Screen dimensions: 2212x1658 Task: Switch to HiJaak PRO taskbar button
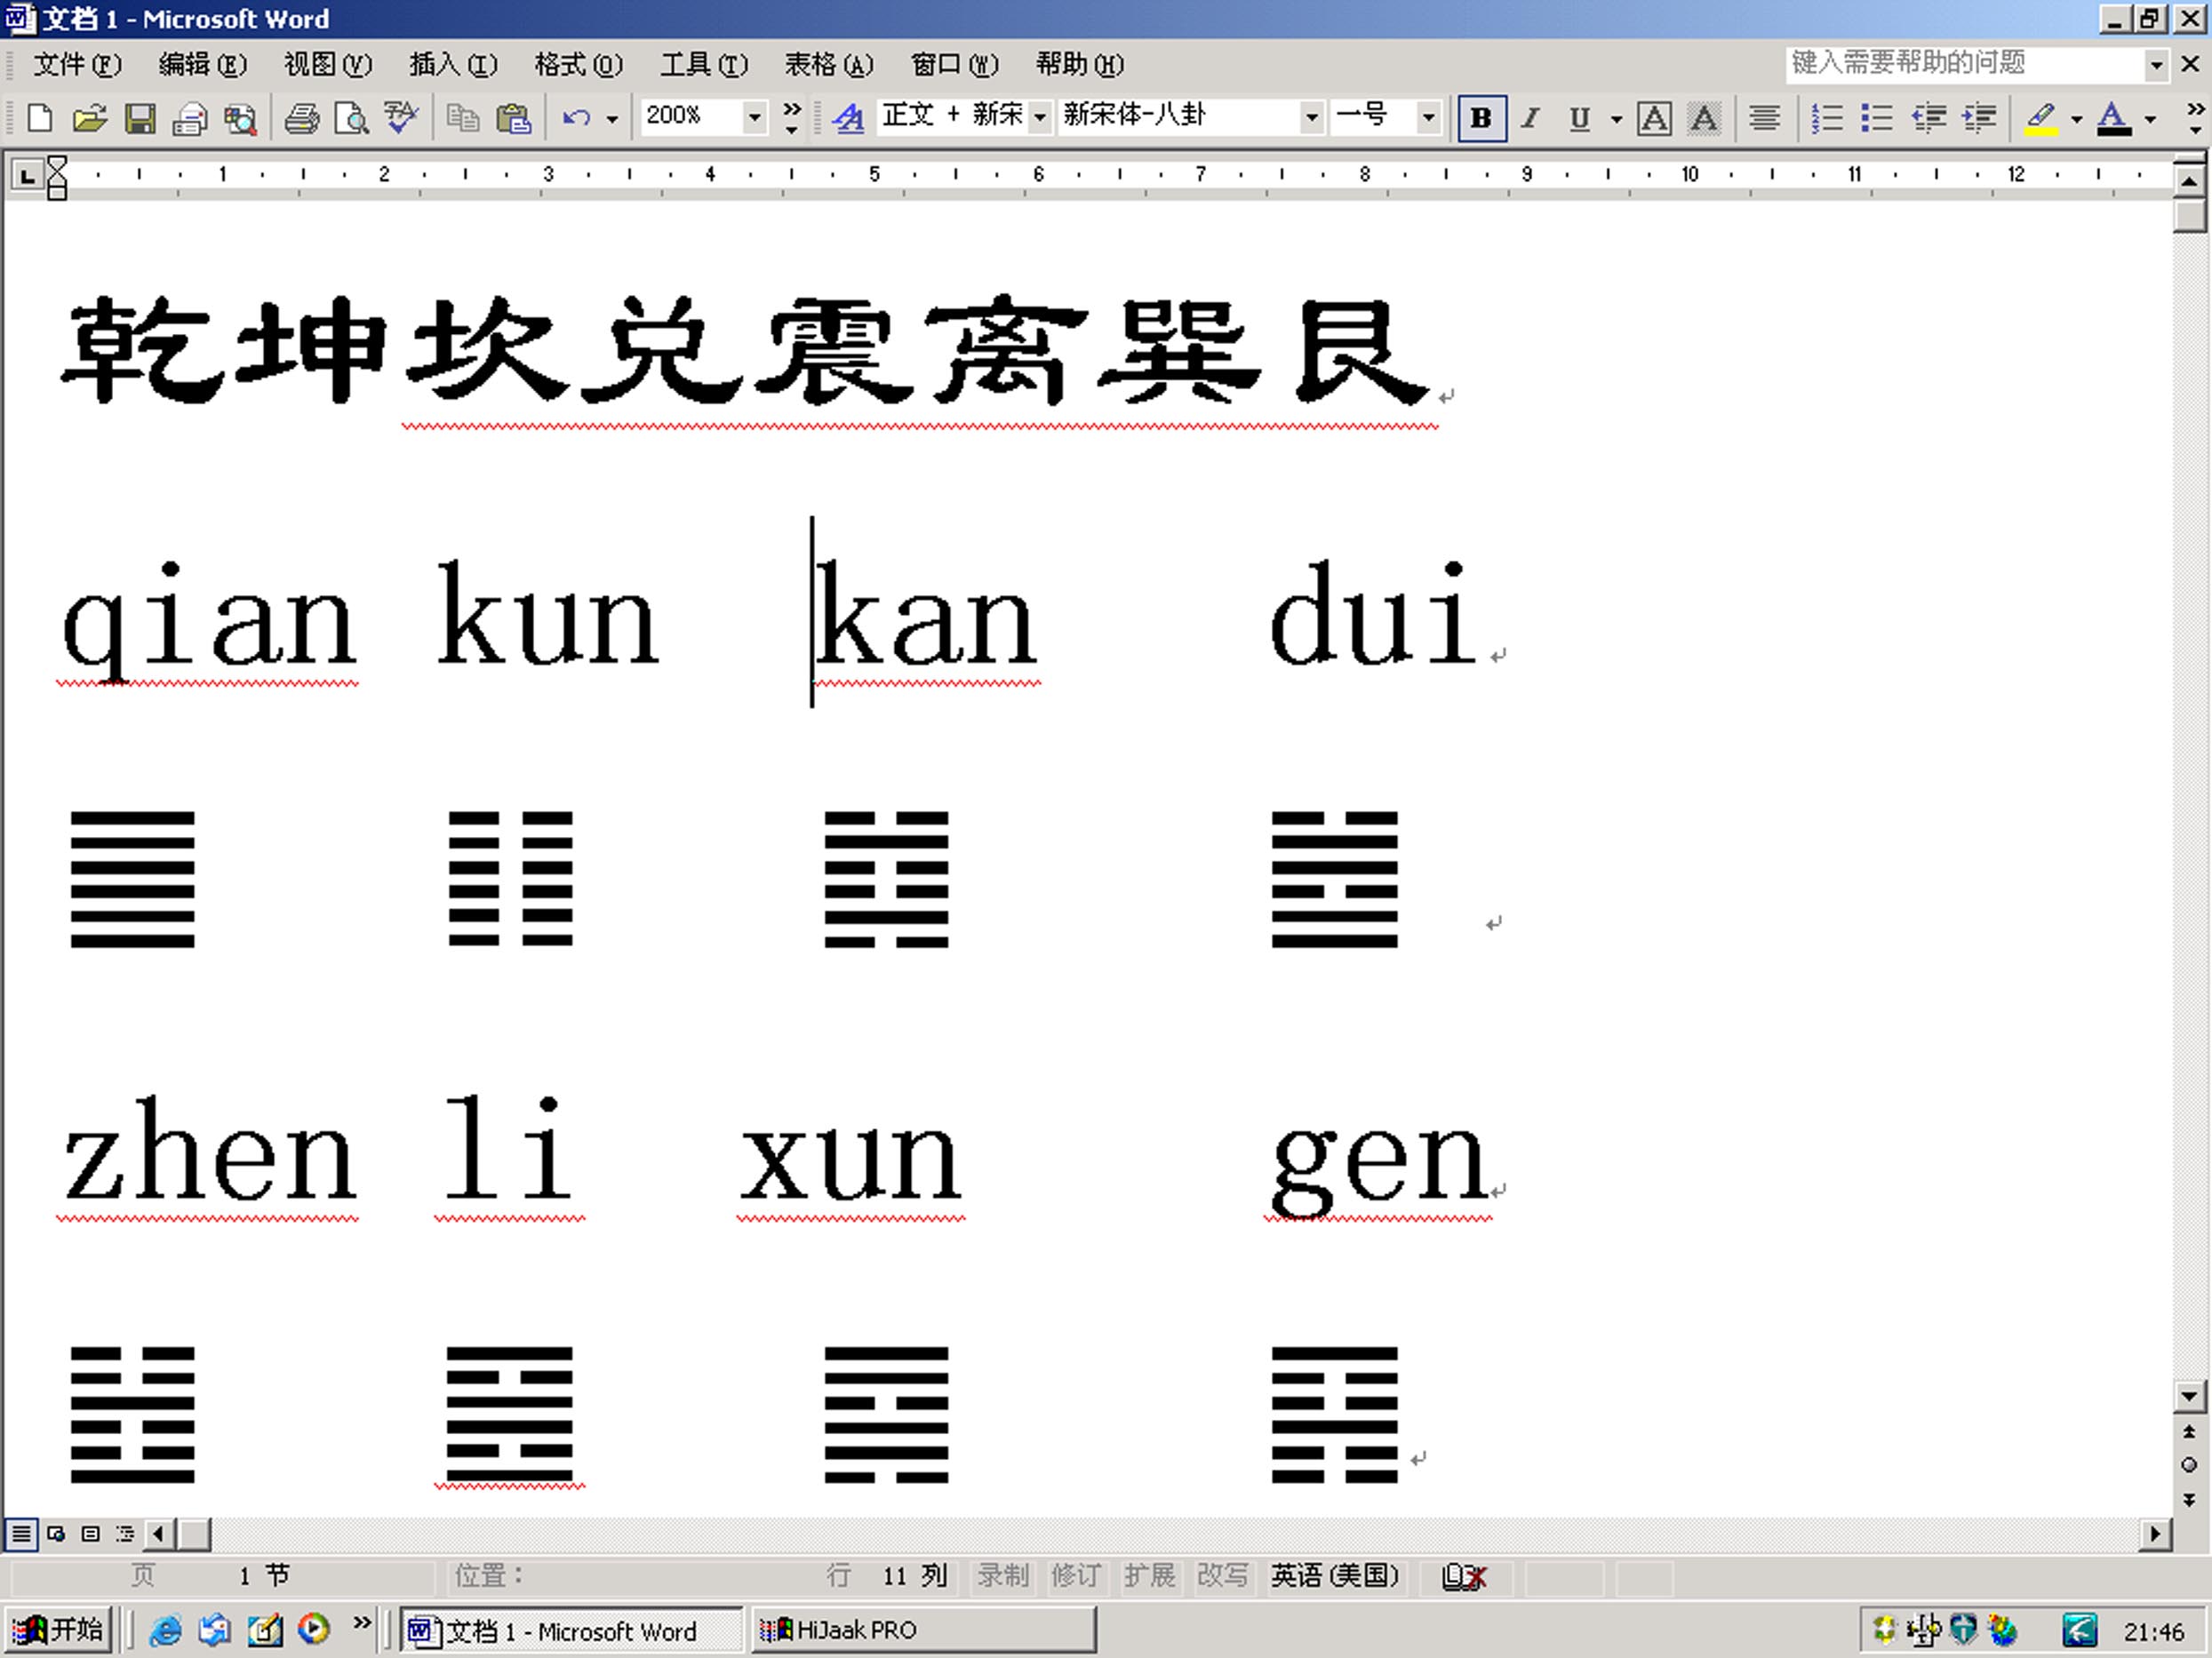point(923,1630)
